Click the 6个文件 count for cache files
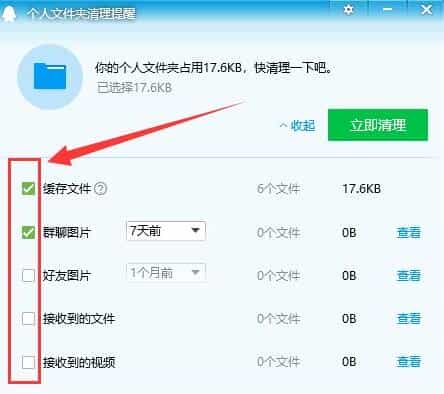The image size is (444, 394). (x=278, y=189)
